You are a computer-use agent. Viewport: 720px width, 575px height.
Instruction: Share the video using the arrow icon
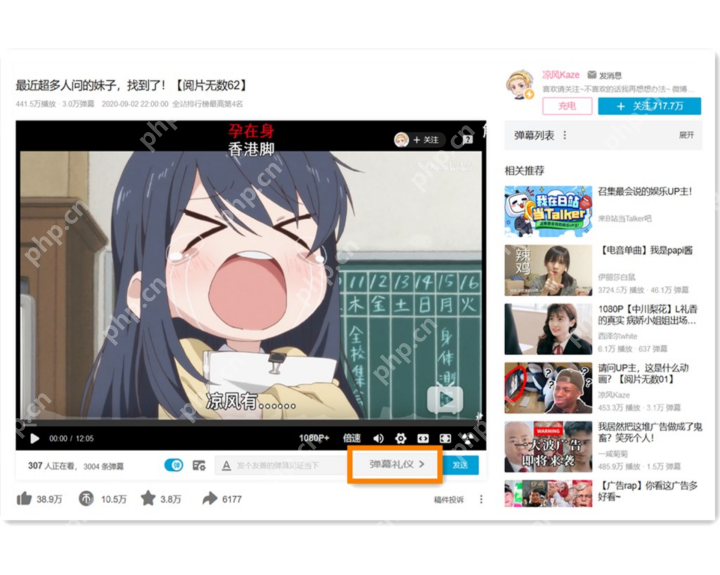coord(209,498)
